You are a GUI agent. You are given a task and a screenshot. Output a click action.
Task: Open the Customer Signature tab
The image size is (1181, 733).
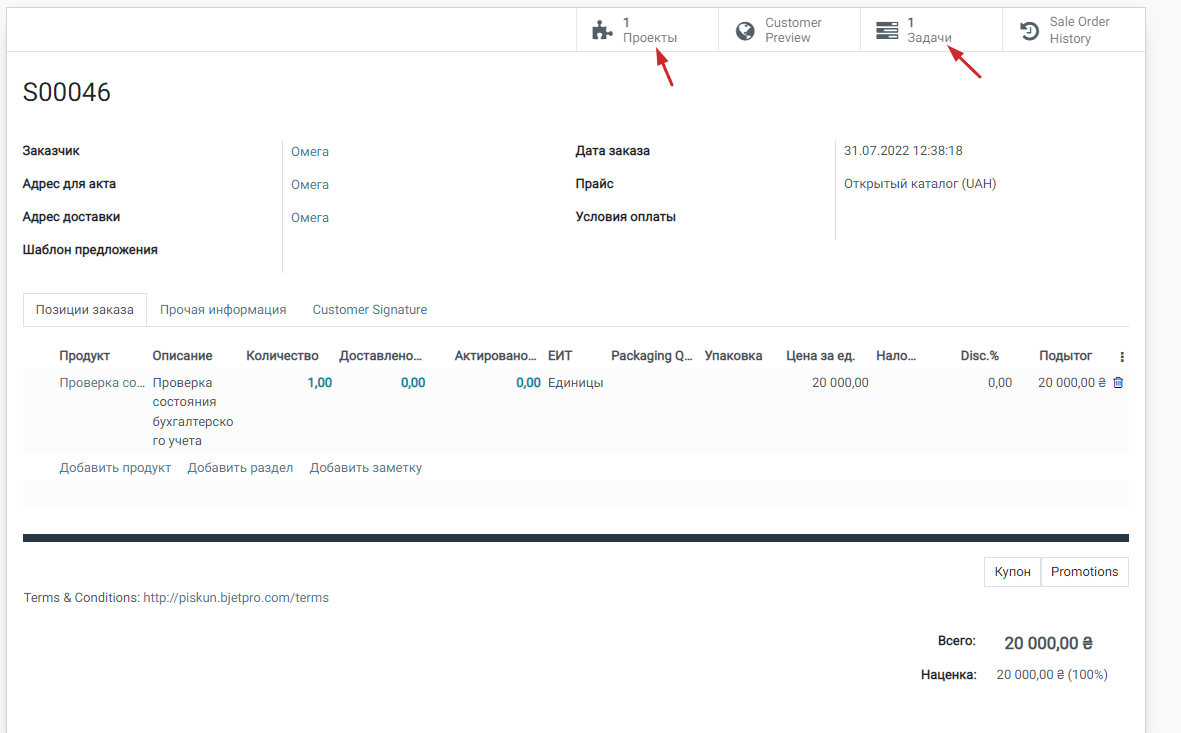pyautogui.click(x=369, y=310)
